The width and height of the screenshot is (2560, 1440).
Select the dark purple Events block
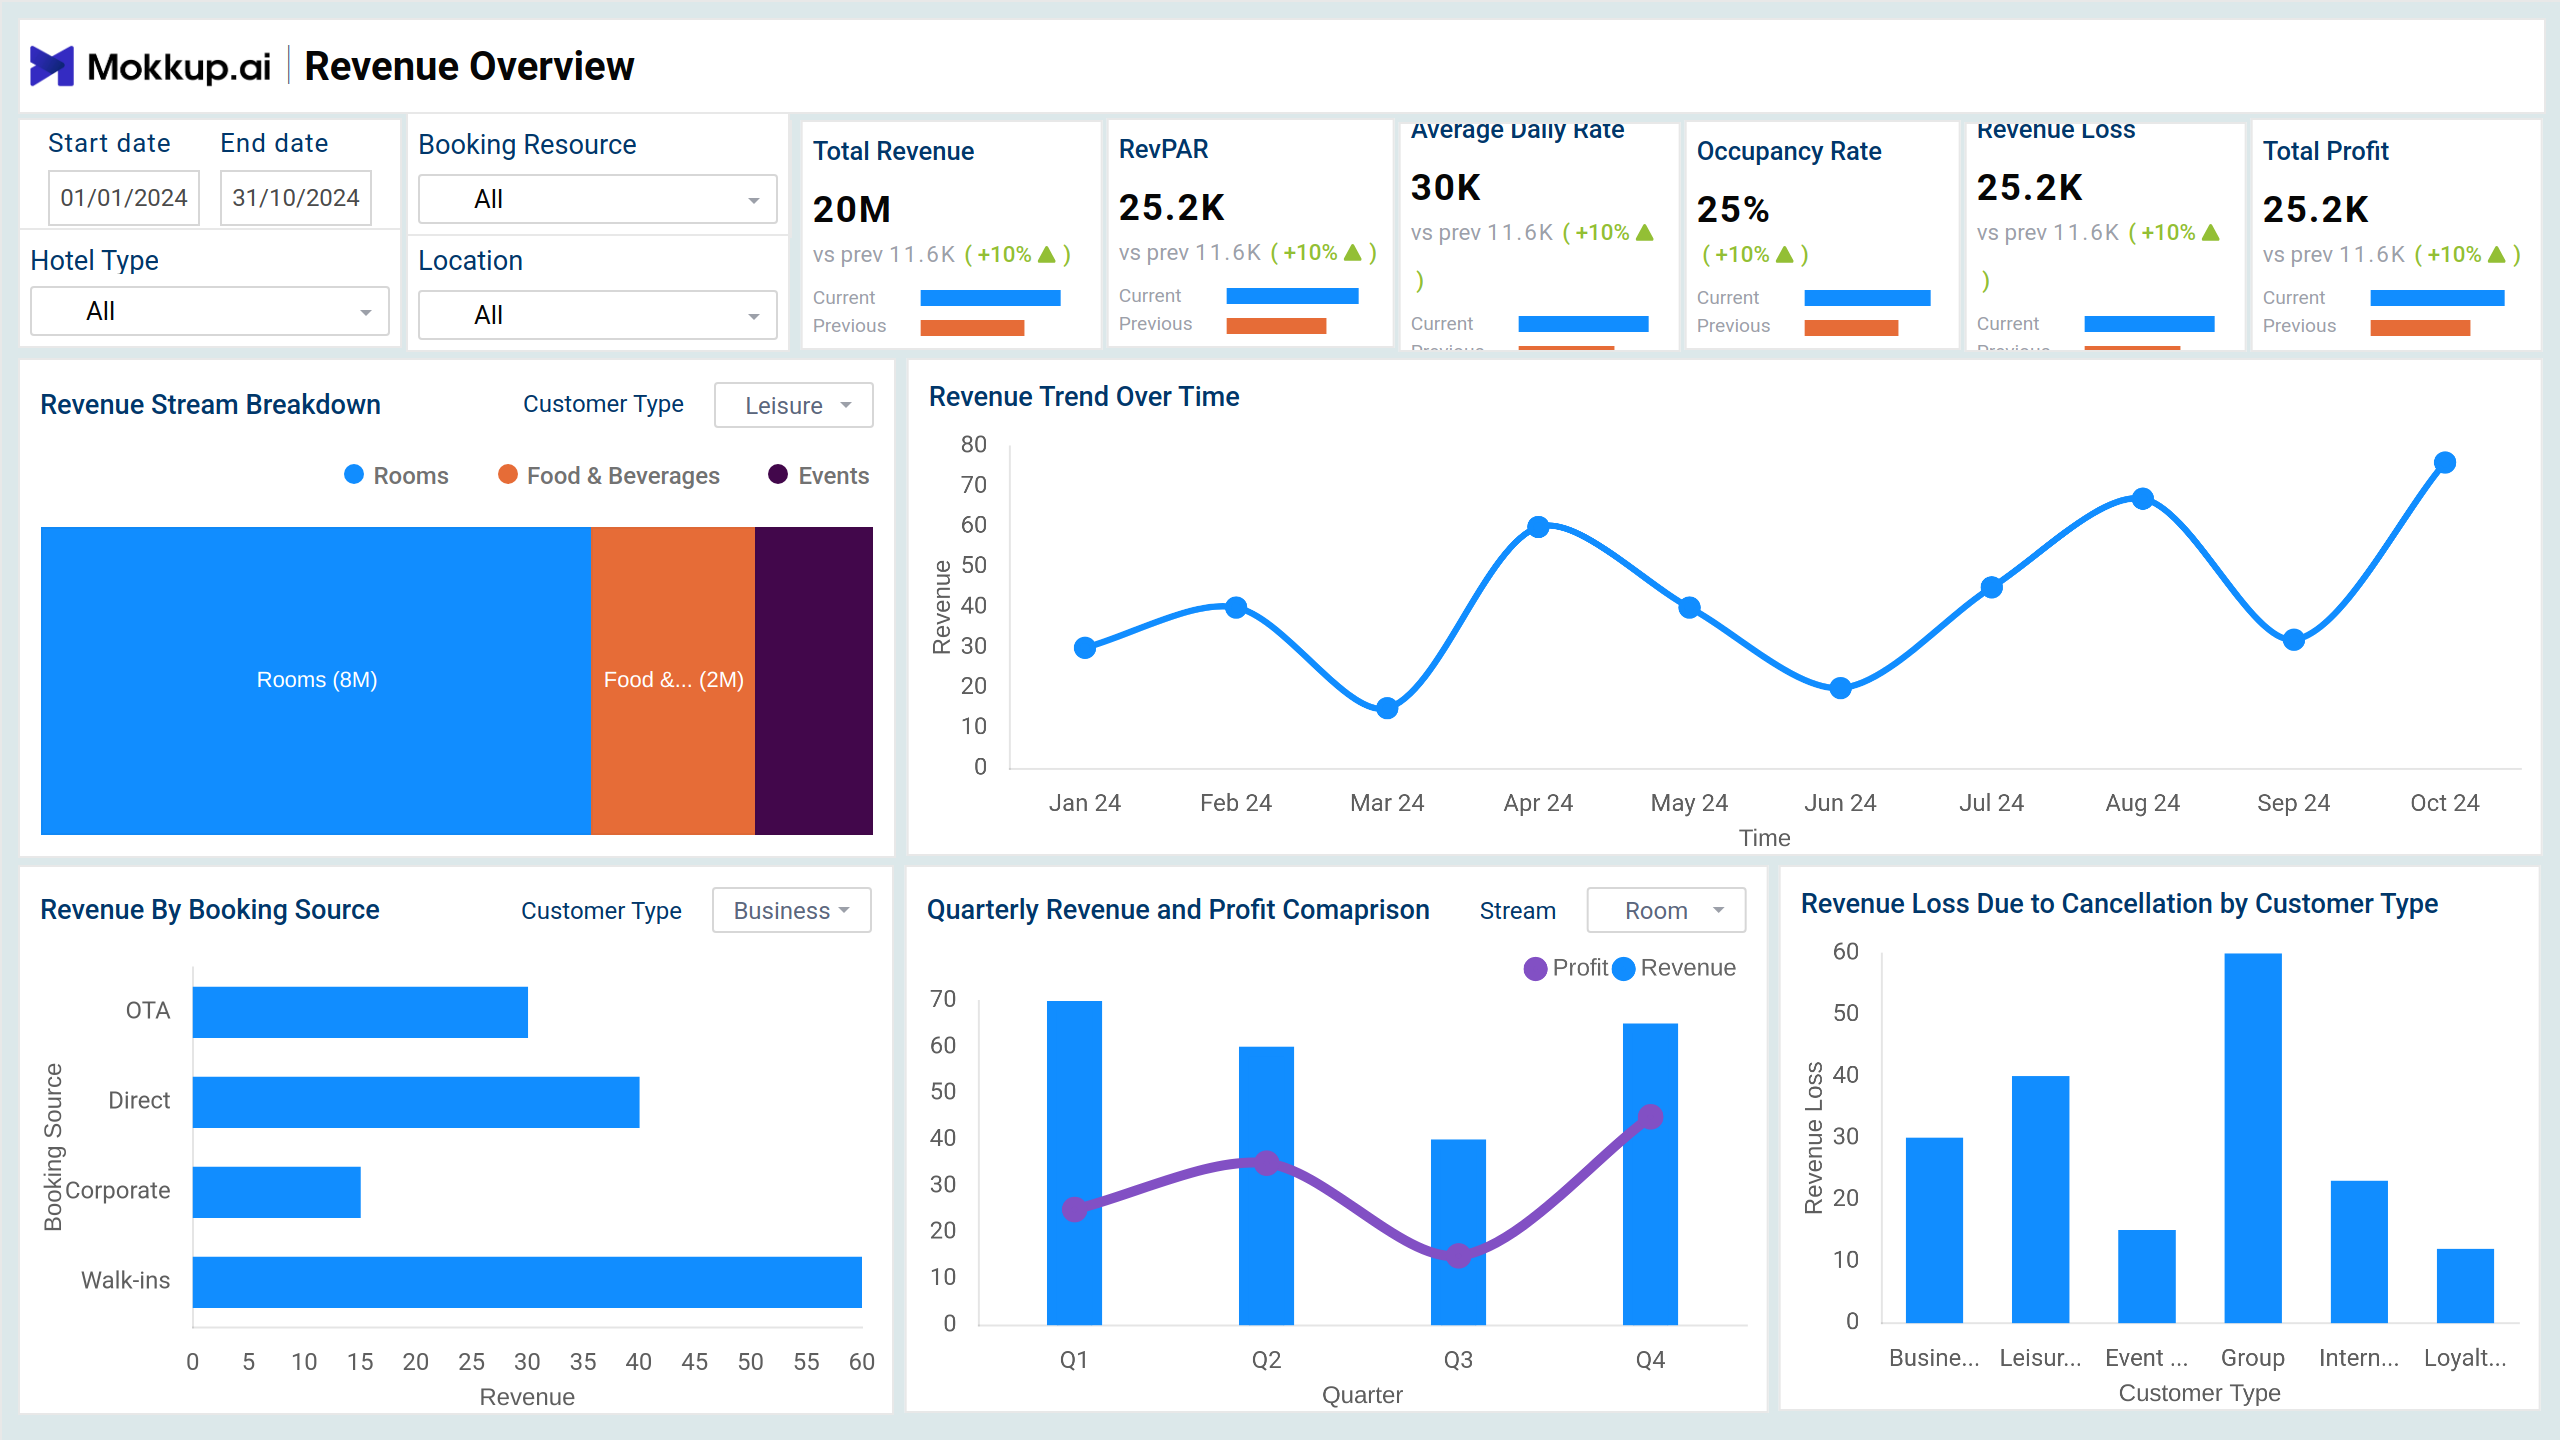coord(814,680)
